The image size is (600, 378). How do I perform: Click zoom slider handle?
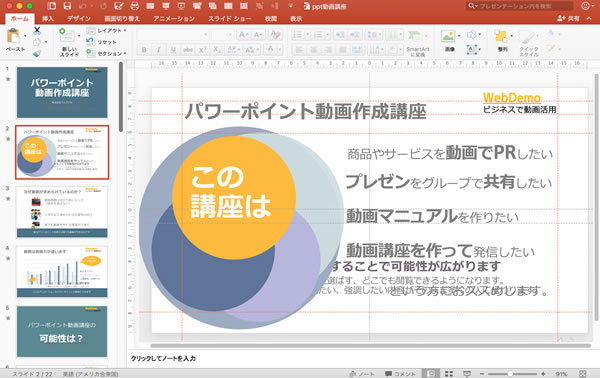click(x=510, y=374)
